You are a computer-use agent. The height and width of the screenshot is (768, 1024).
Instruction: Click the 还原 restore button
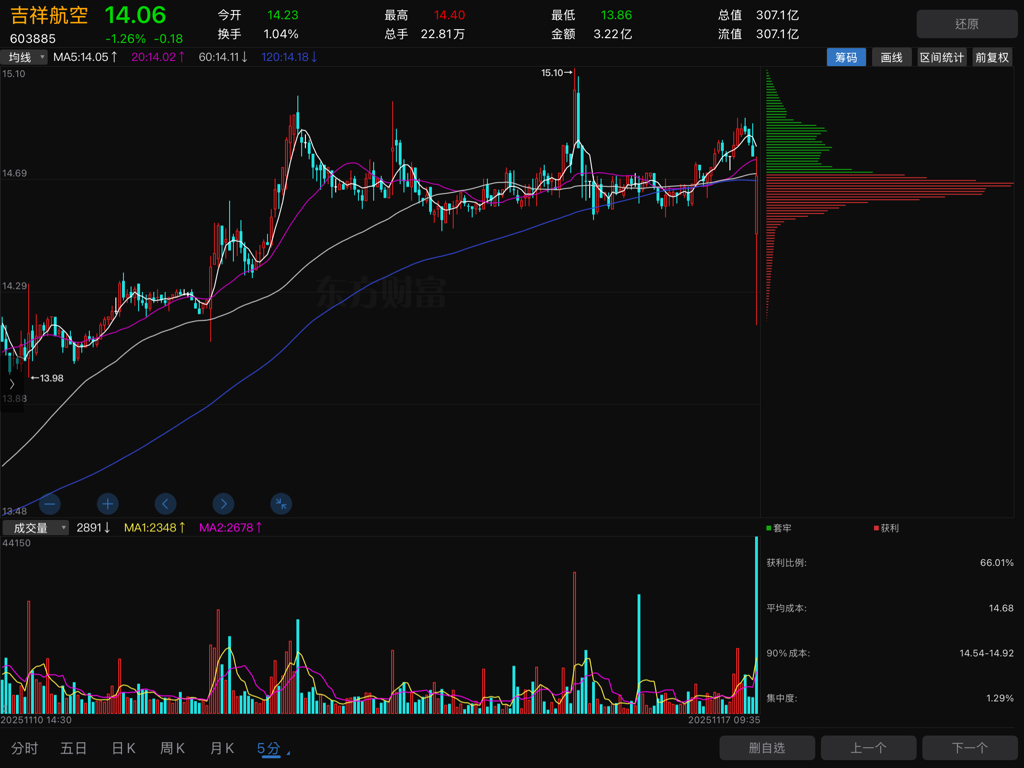pyautogui.click(x=967, y=24)
